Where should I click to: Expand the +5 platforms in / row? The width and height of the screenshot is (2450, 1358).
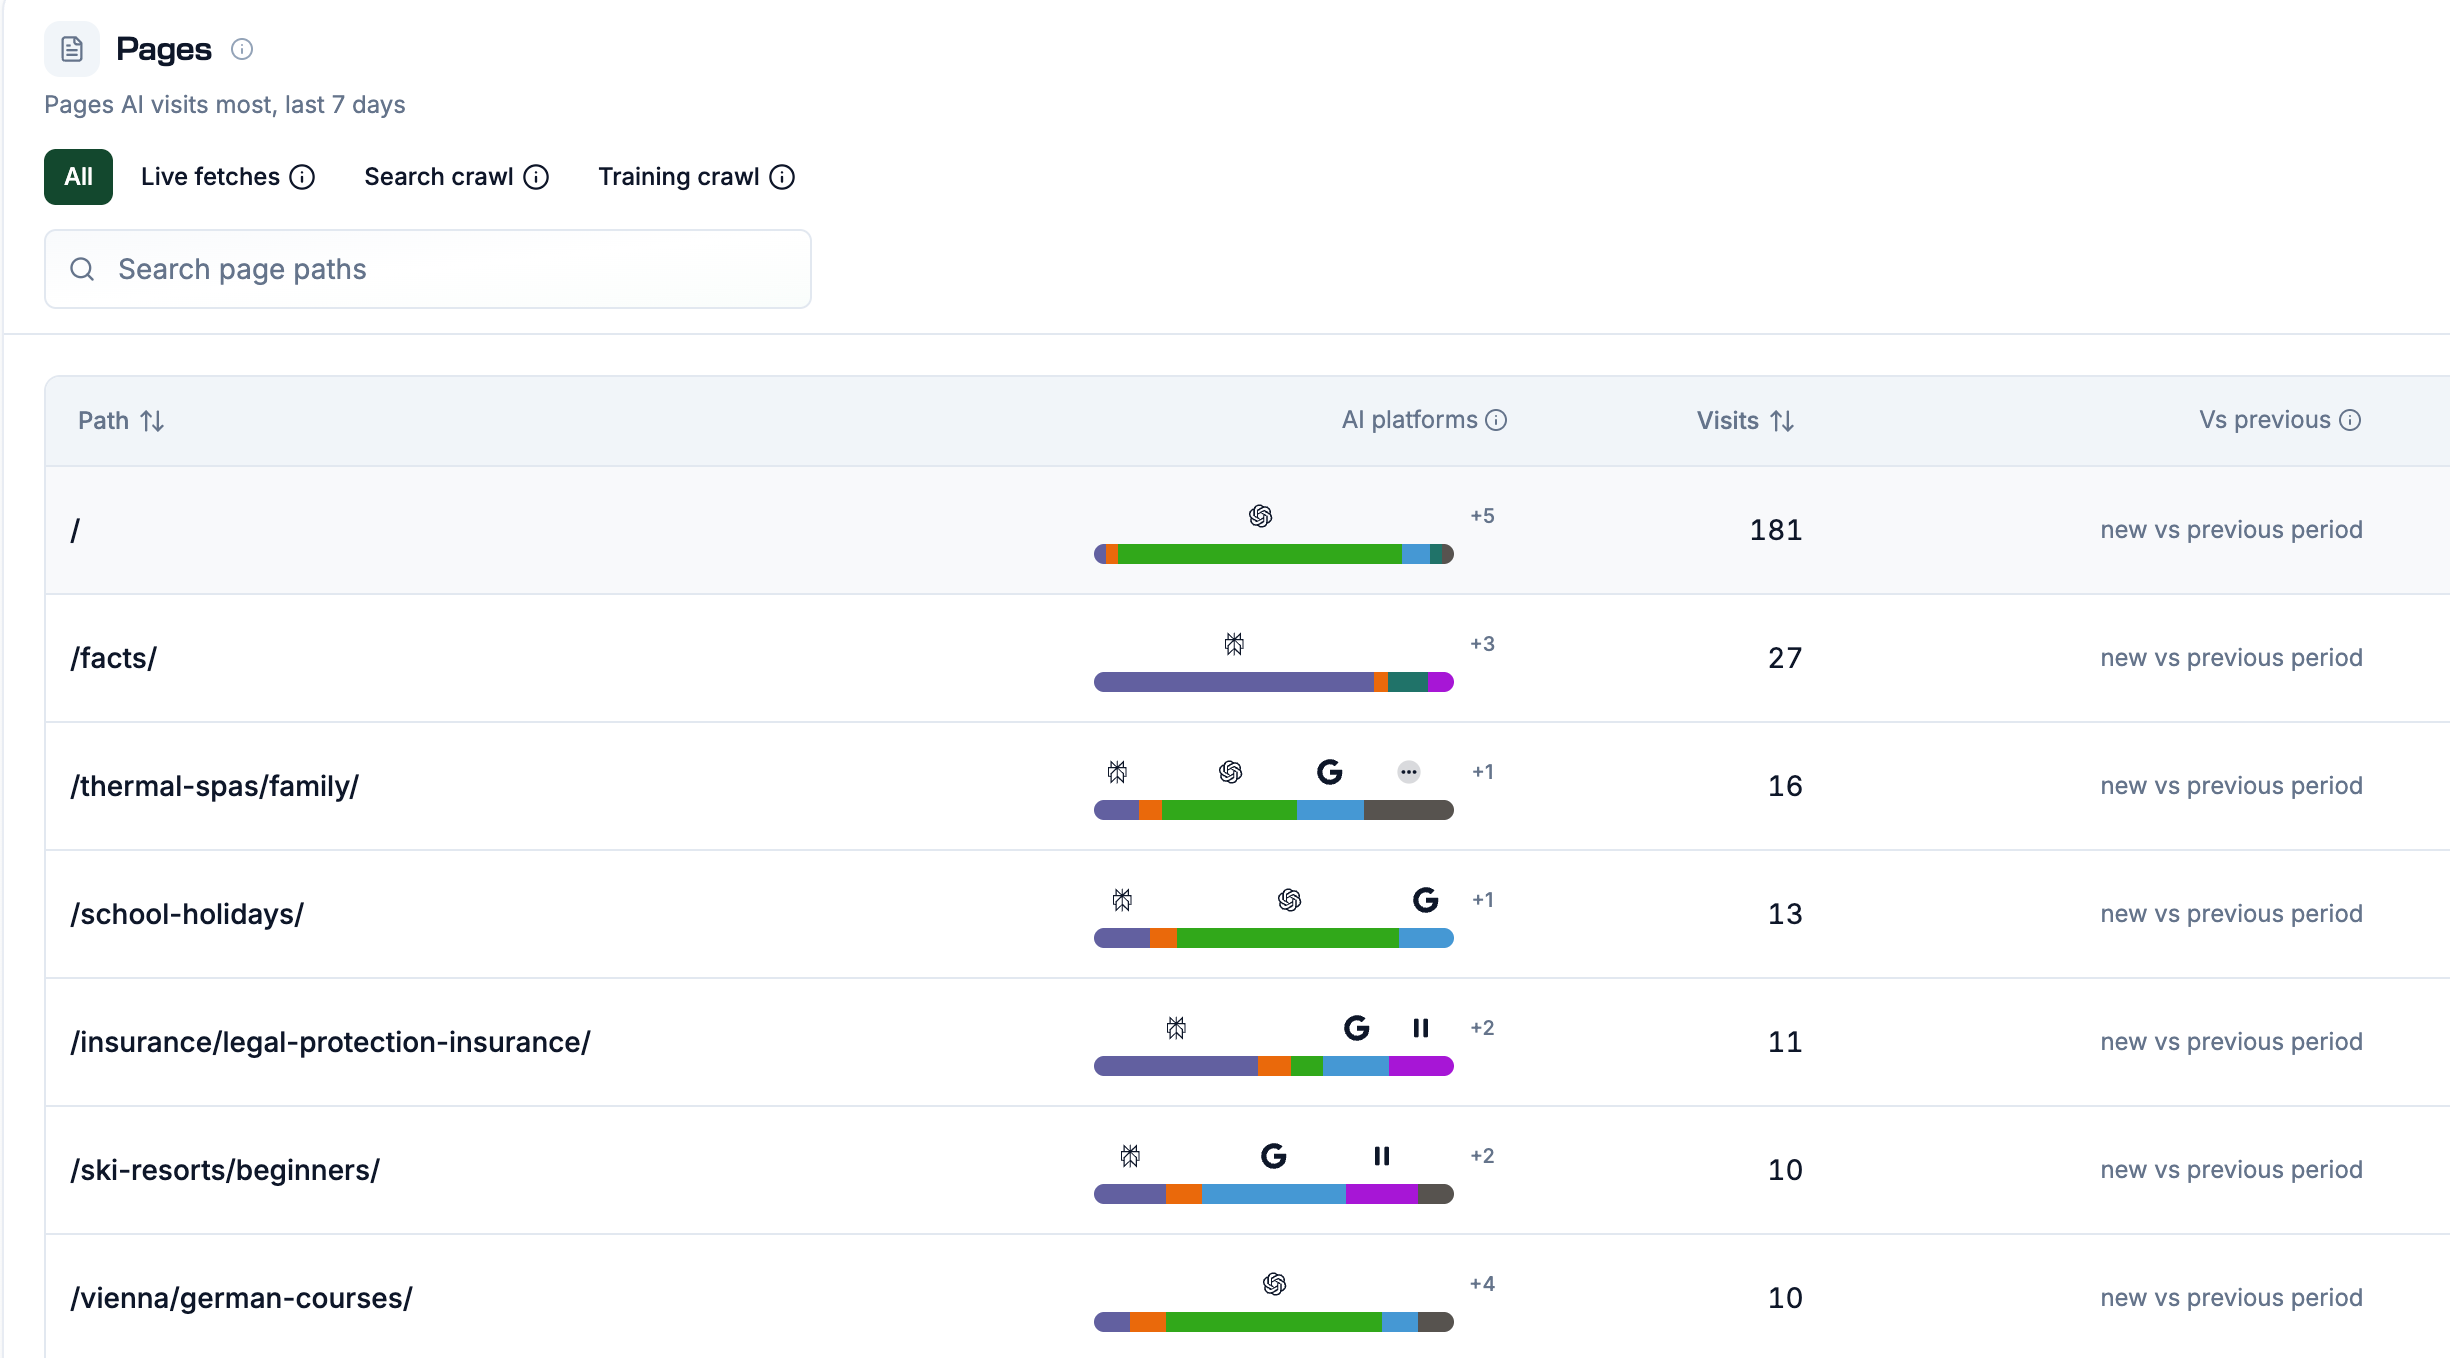click(1482, 516)
